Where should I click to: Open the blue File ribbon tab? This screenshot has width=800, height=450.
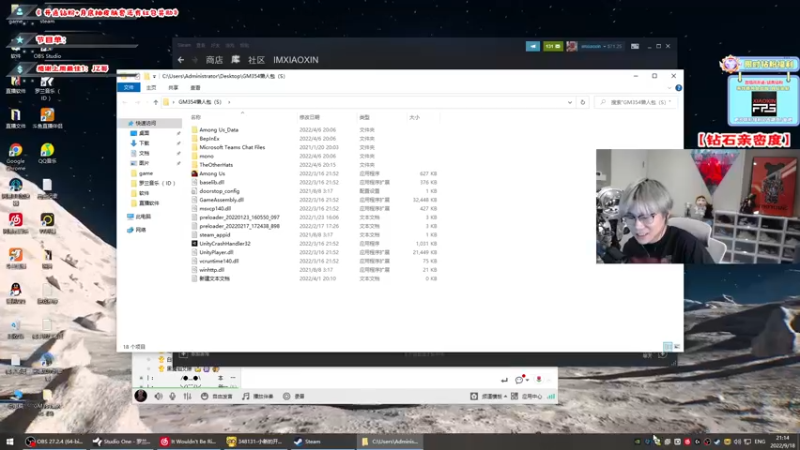[129, 88]
